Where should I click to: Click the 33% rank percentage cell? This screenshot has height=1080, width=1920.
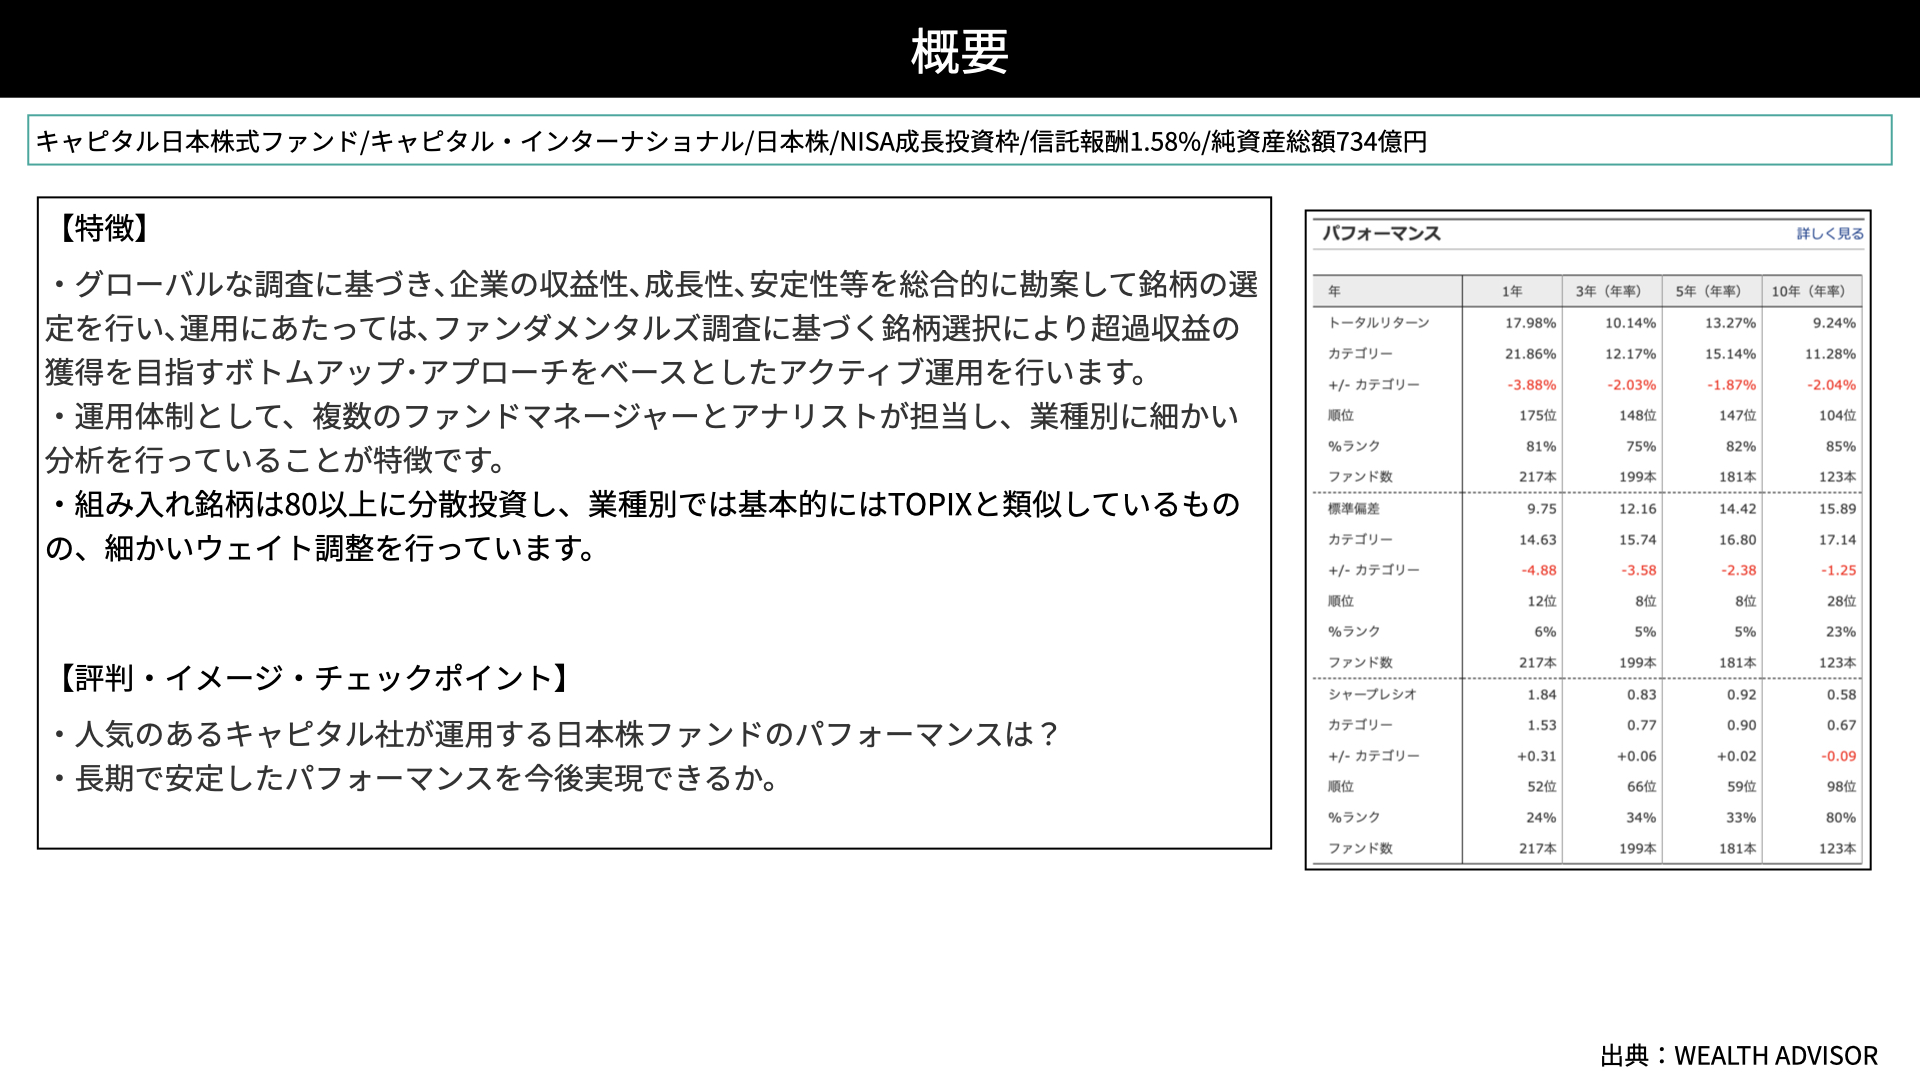[1741, 817]
